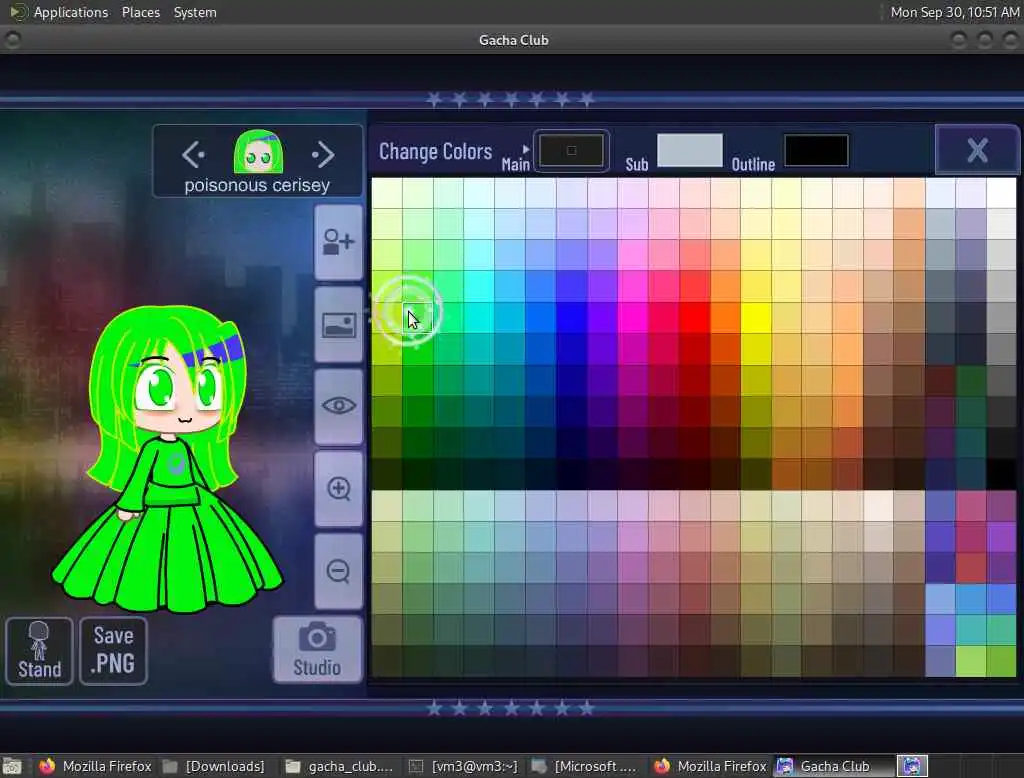Open the Places menu
The width and height of the screenshot is (1024, 778).
pos(140,12)
